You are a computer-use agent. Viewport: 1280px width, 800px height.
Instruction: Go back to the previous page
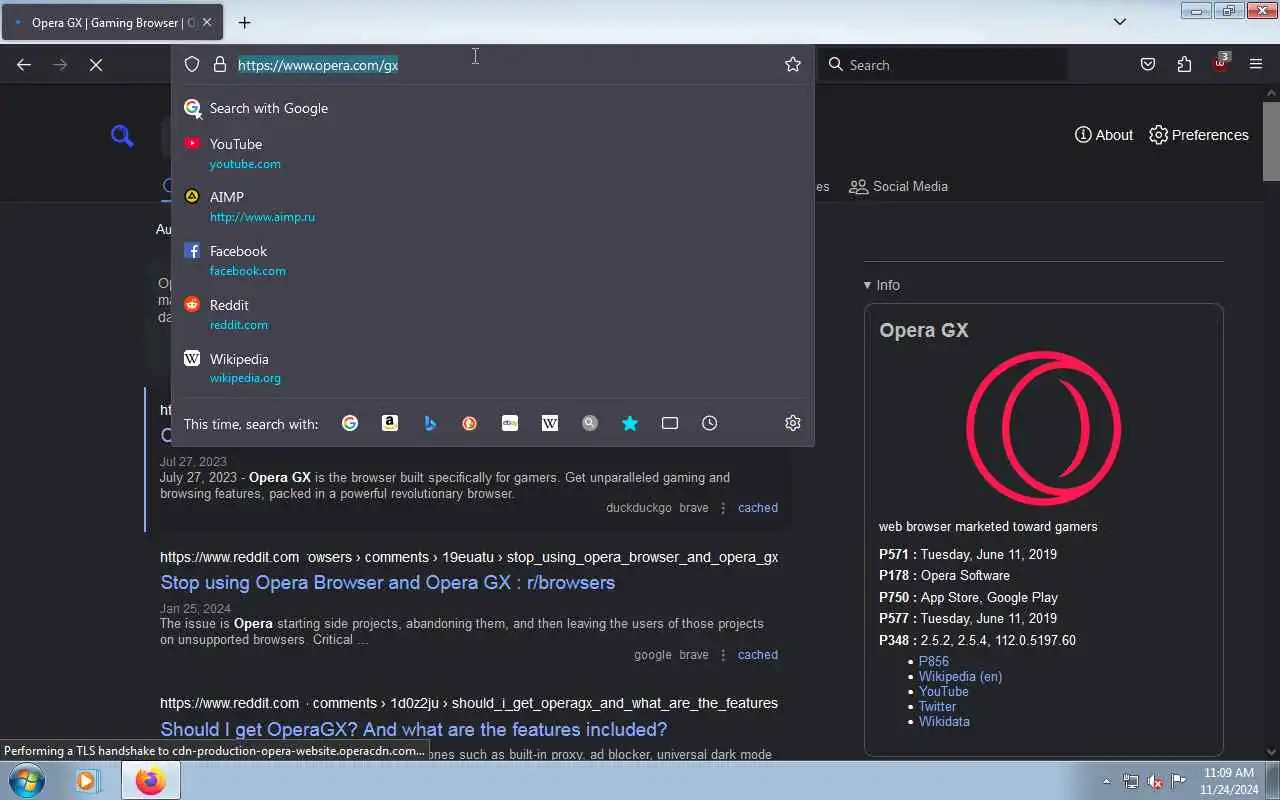tap(24, 64)
